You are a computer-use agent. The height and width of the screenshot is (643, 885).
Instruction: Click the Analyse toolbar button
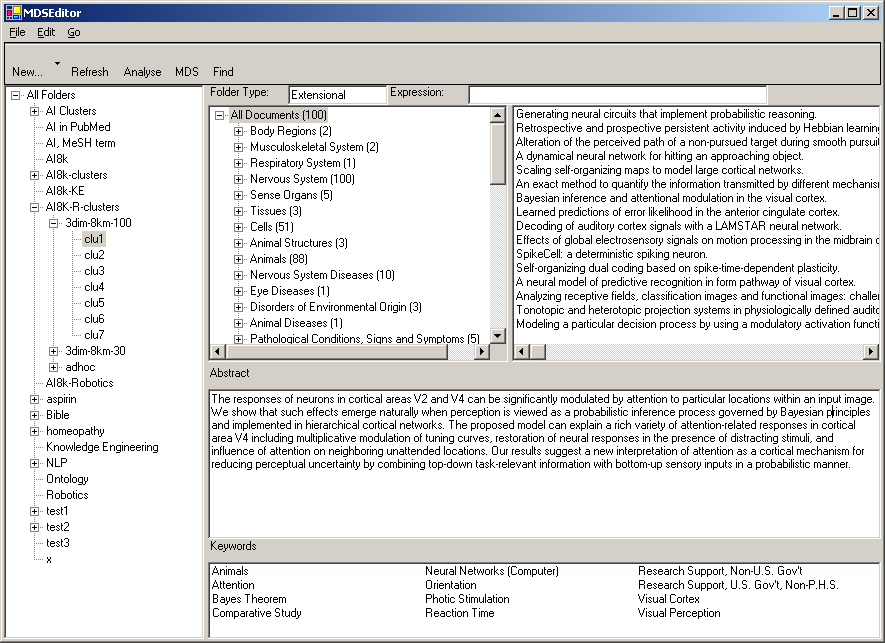(142, 72)
